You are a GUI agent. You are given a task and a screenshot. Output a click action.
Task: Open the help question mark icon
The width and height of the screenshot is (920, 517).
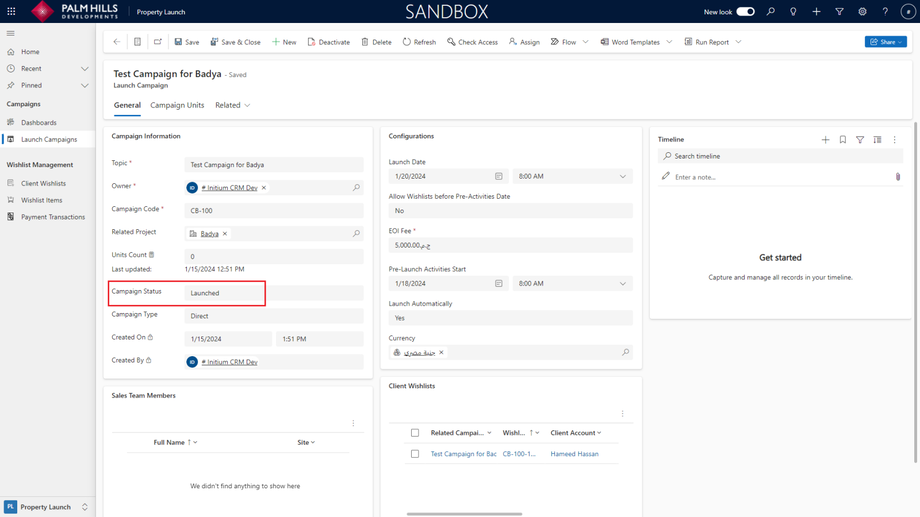[885, 12]
